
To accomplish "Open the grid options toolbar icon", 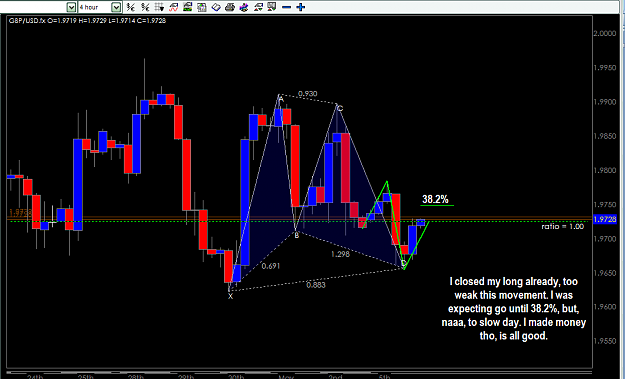I will point(159,7).
